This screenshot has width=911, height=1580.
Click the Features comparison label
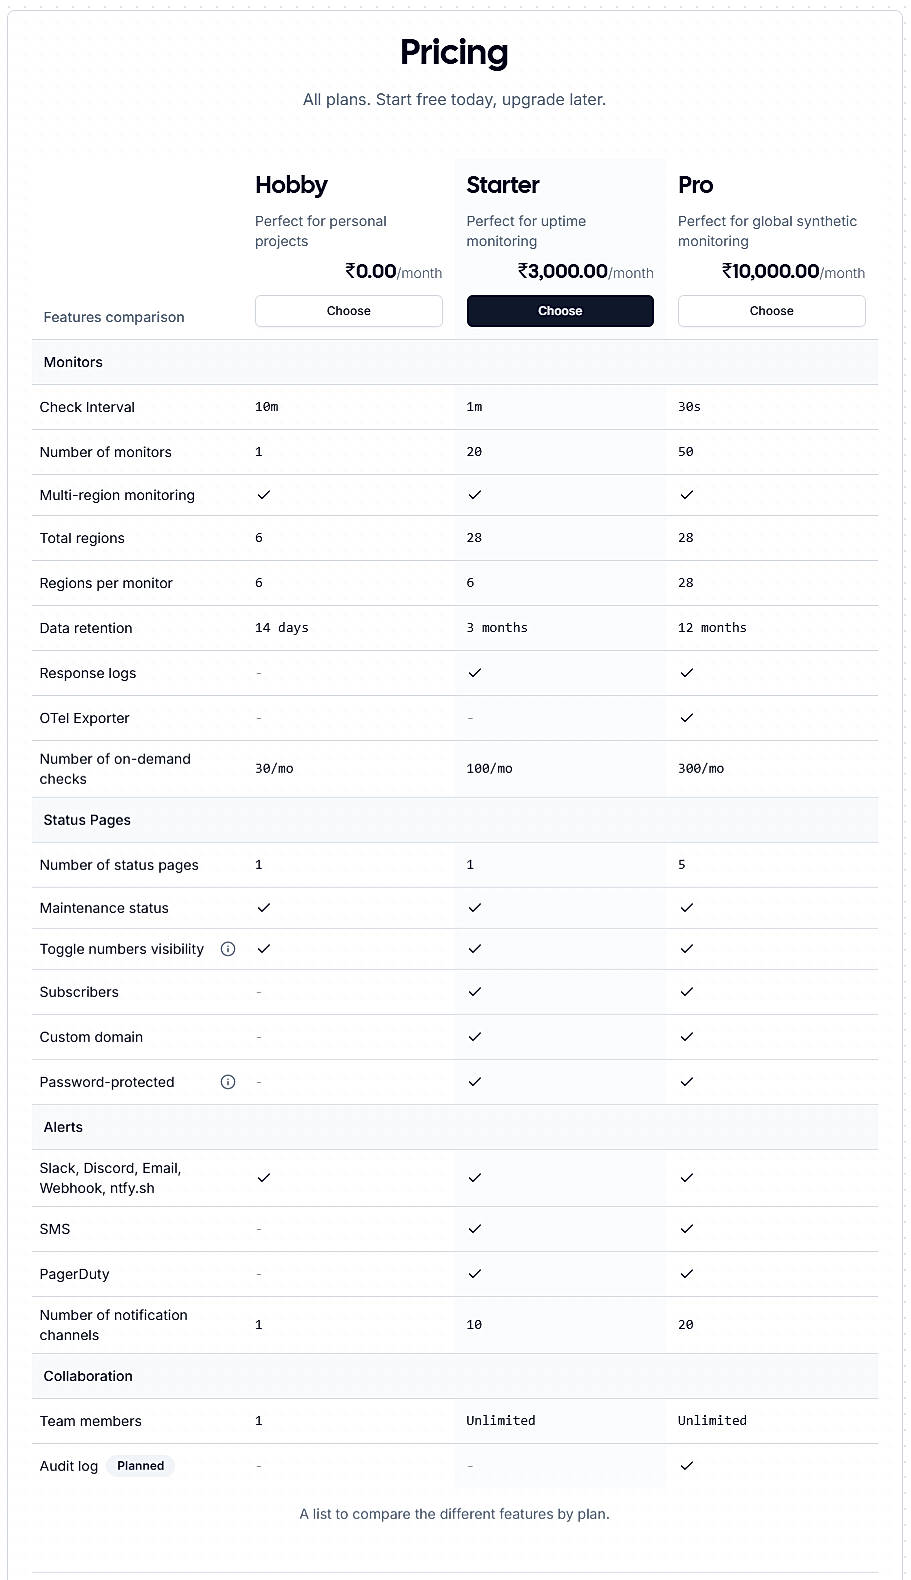113,317
